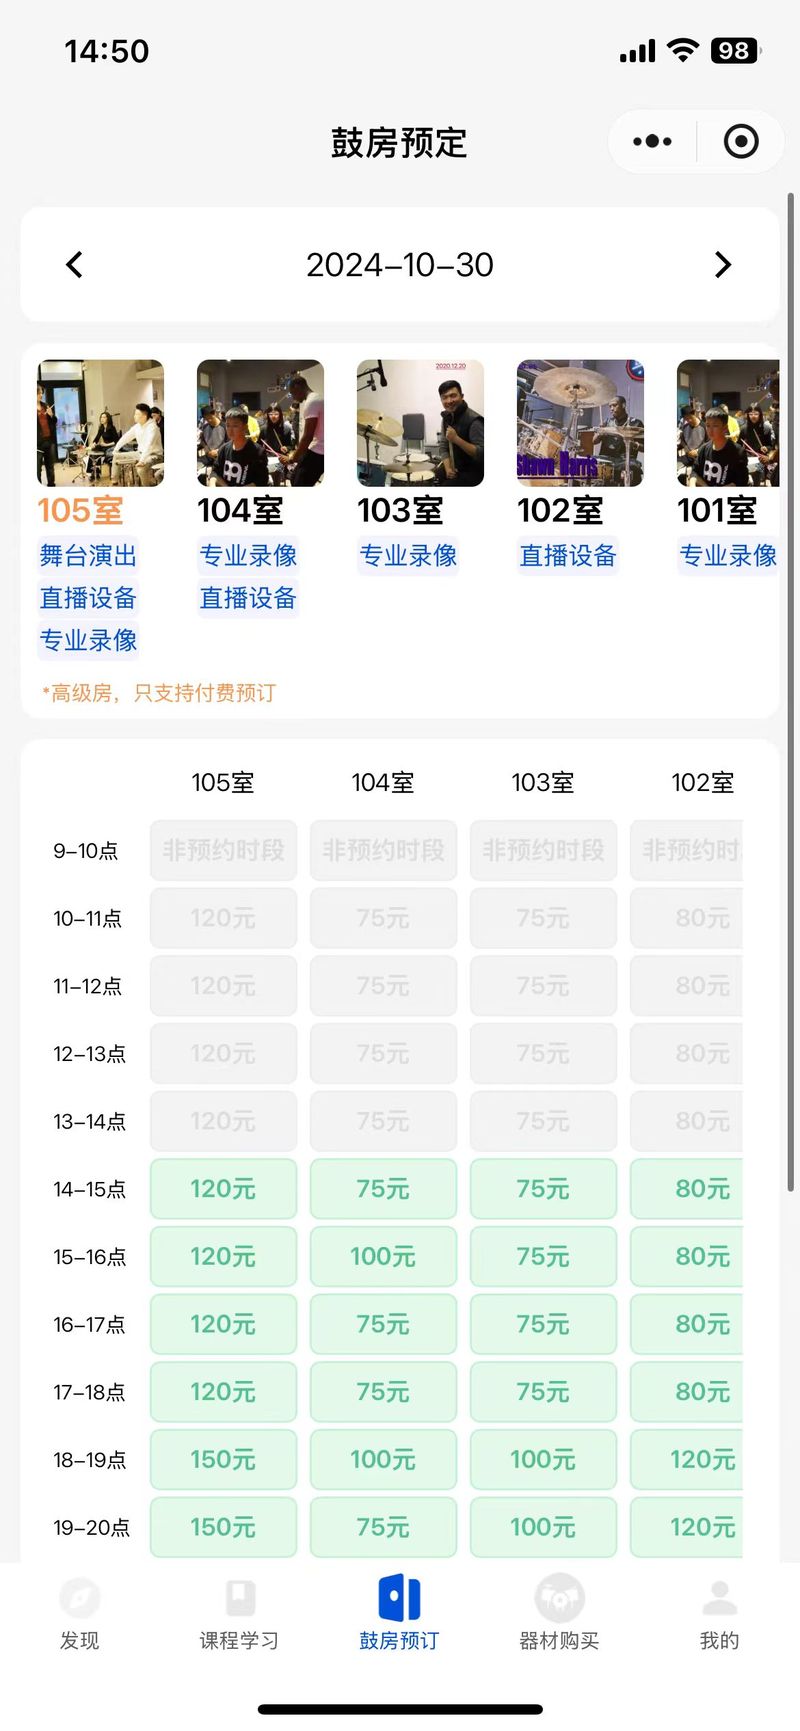
Task: Toggle 14-15点 slot for 105室 at 120元
Action: point(223,1189)
